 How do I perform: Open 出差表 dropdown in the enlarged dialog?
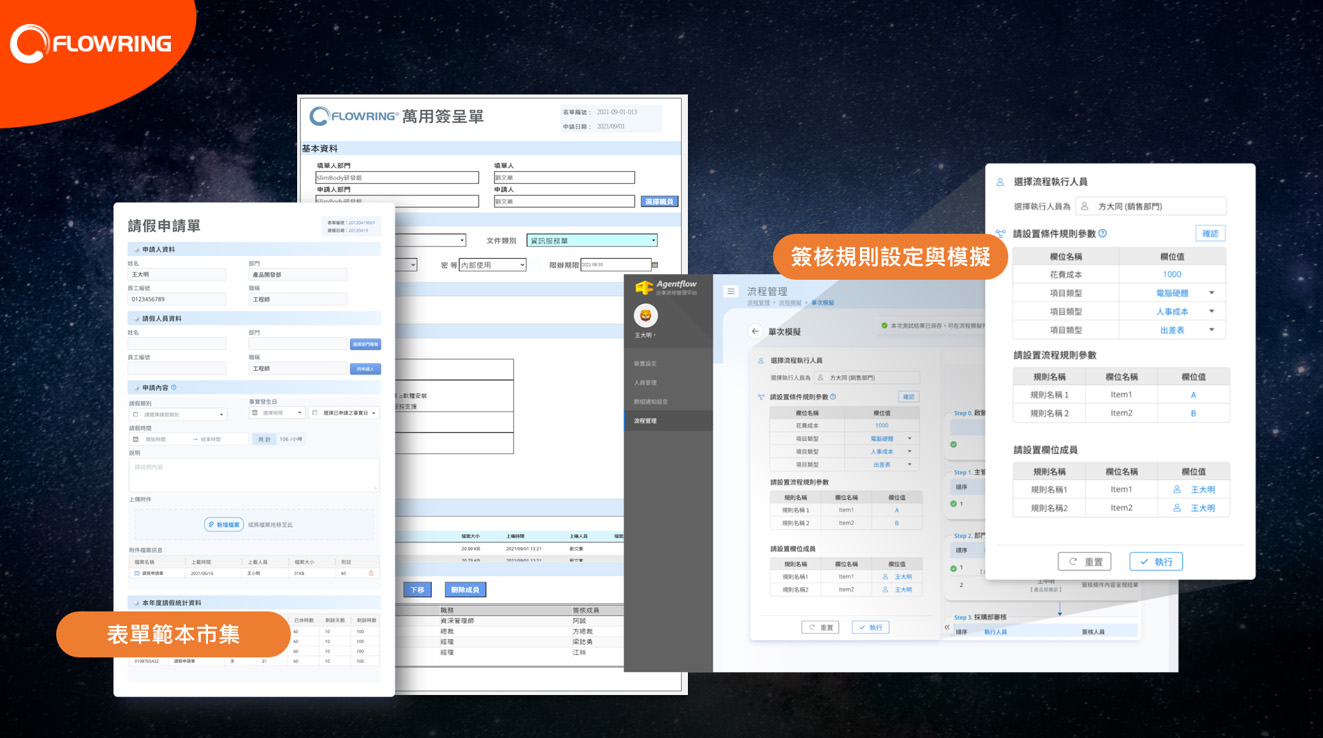[1211, 330]
